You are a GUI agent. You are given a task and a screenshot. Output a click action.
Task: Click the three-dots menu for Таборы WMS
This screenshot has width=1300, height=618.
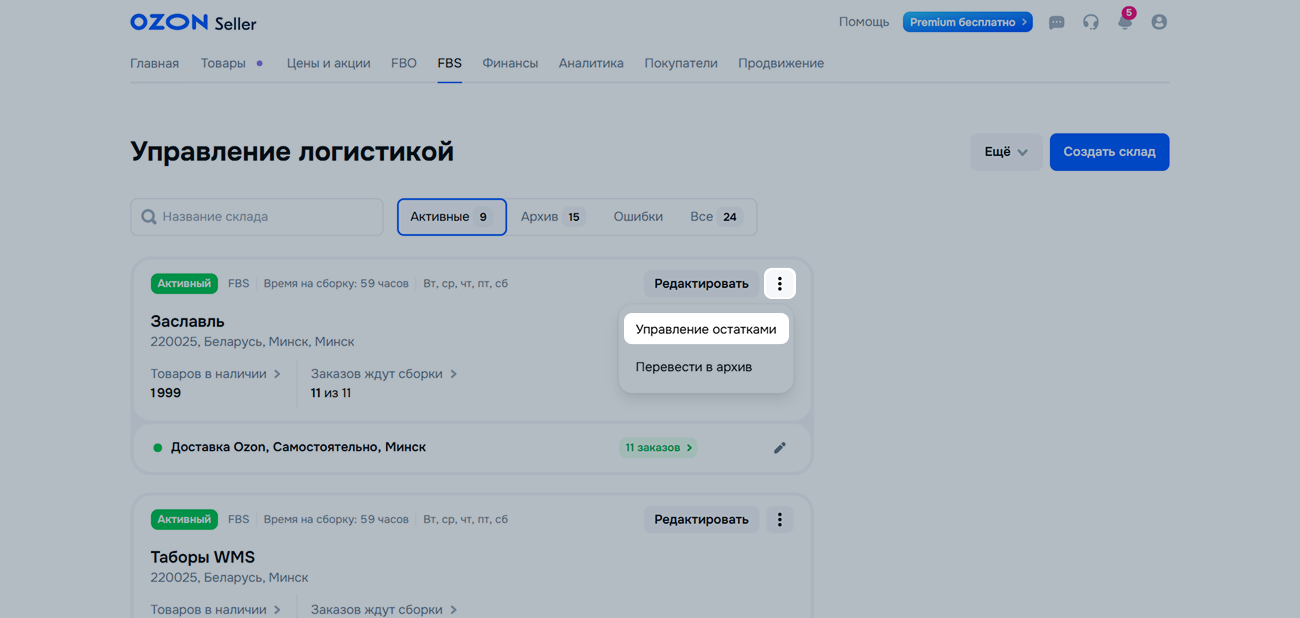(779, 520)
